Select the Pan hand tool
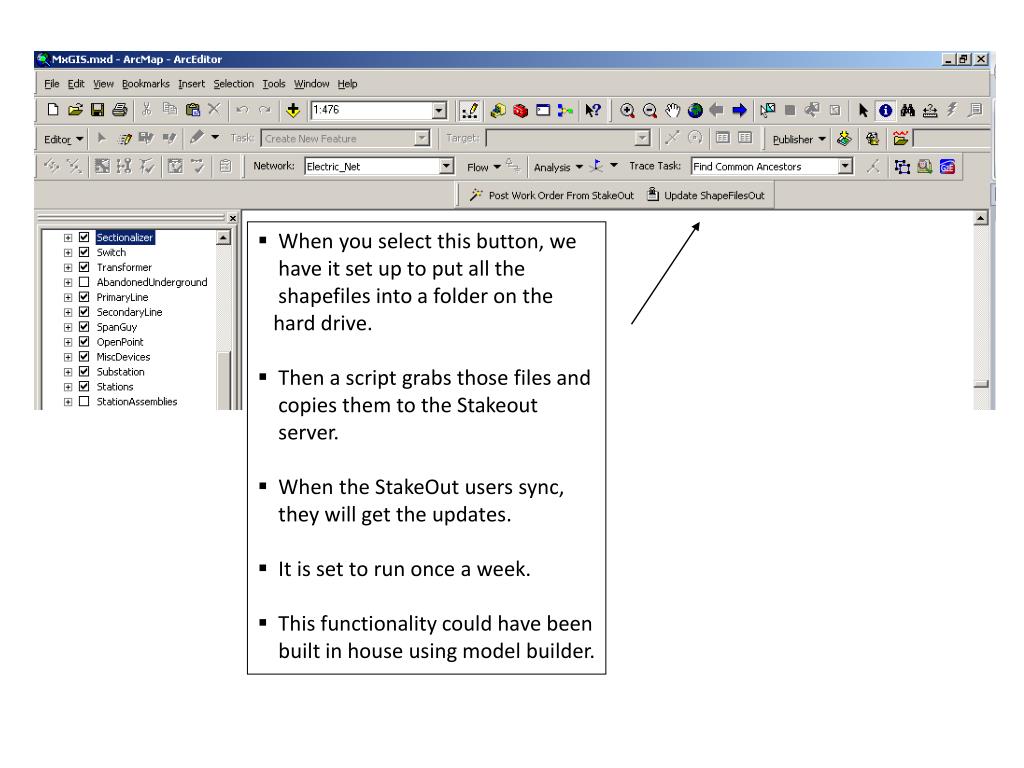Screen dimensions: 1024x768 pyautogui.click(x=672, y=110)
